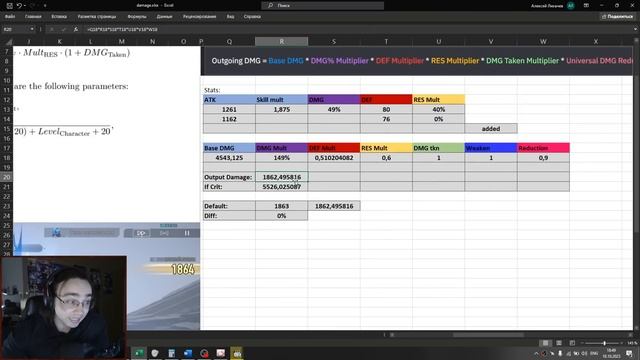Click the zoom percentage in the status bar

[632, 343]
